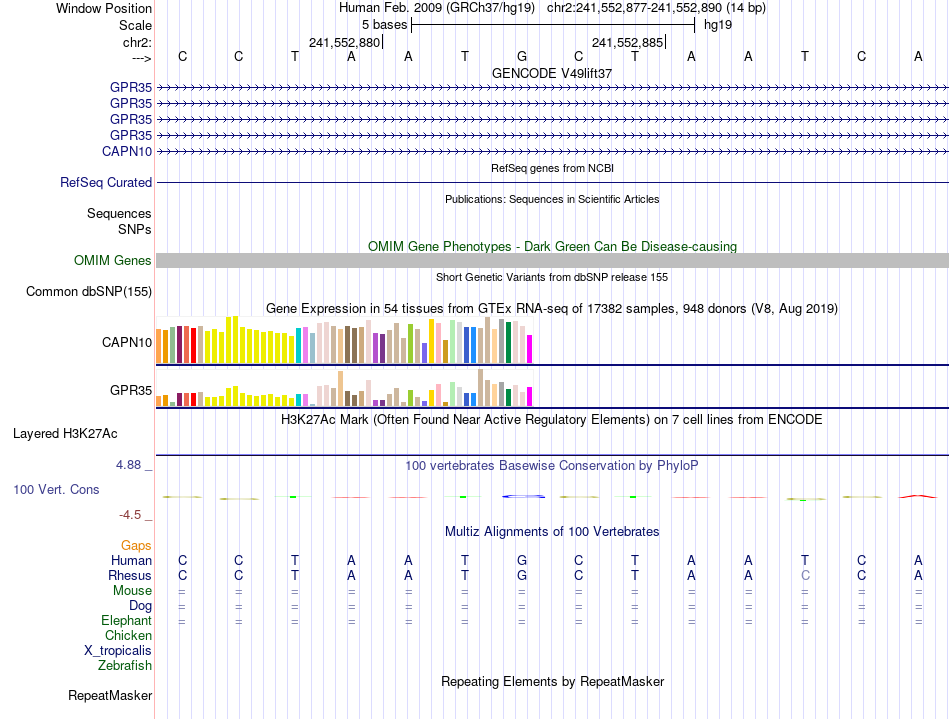Click the Sequences subtrack label
Image resolution: width=950 pixels, height=719 pixels.
point(119,213)
